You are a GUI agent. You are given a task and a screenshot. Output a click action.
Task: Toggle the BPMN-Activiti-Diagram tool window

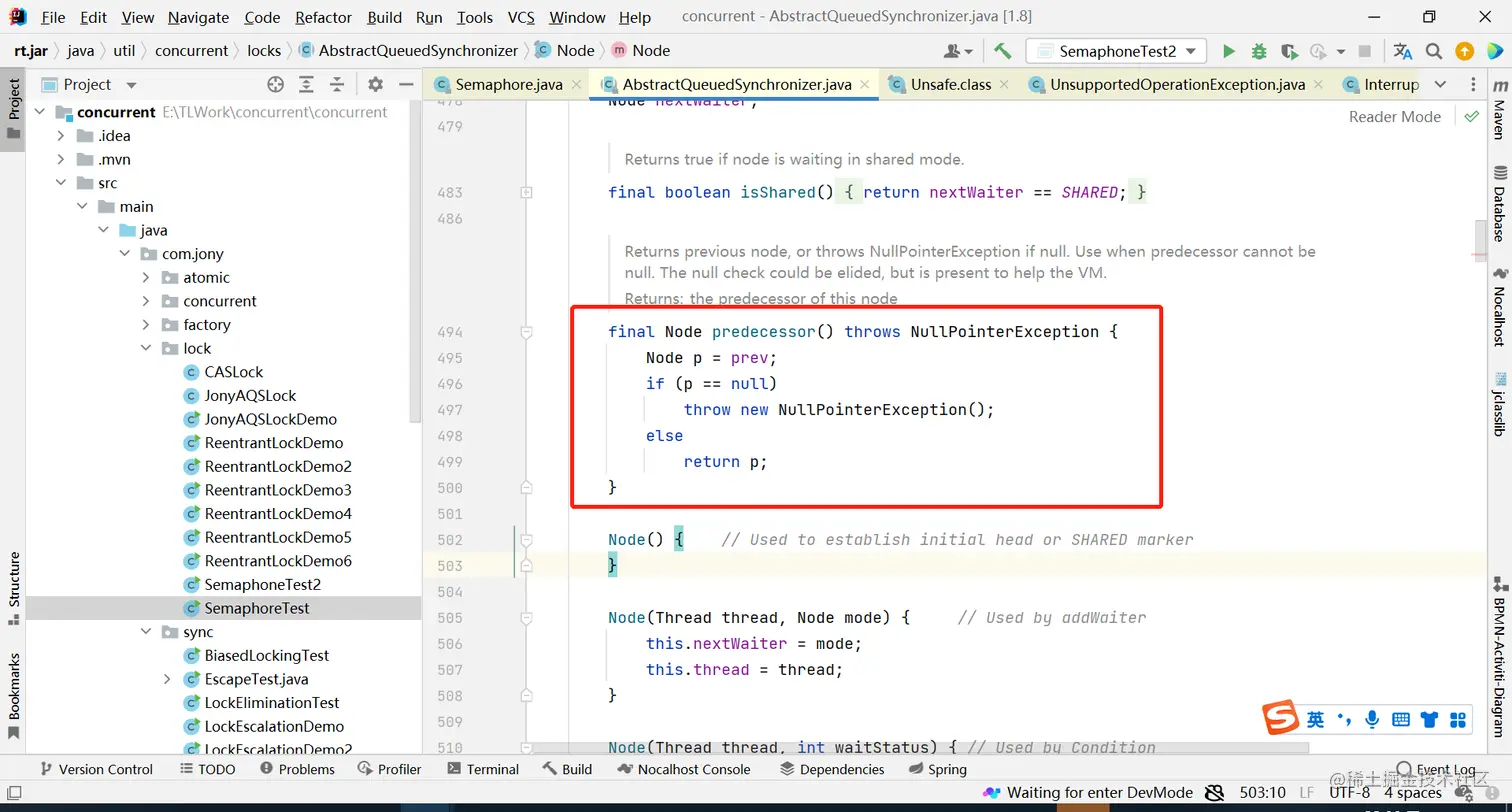(x=1499, y=657)
